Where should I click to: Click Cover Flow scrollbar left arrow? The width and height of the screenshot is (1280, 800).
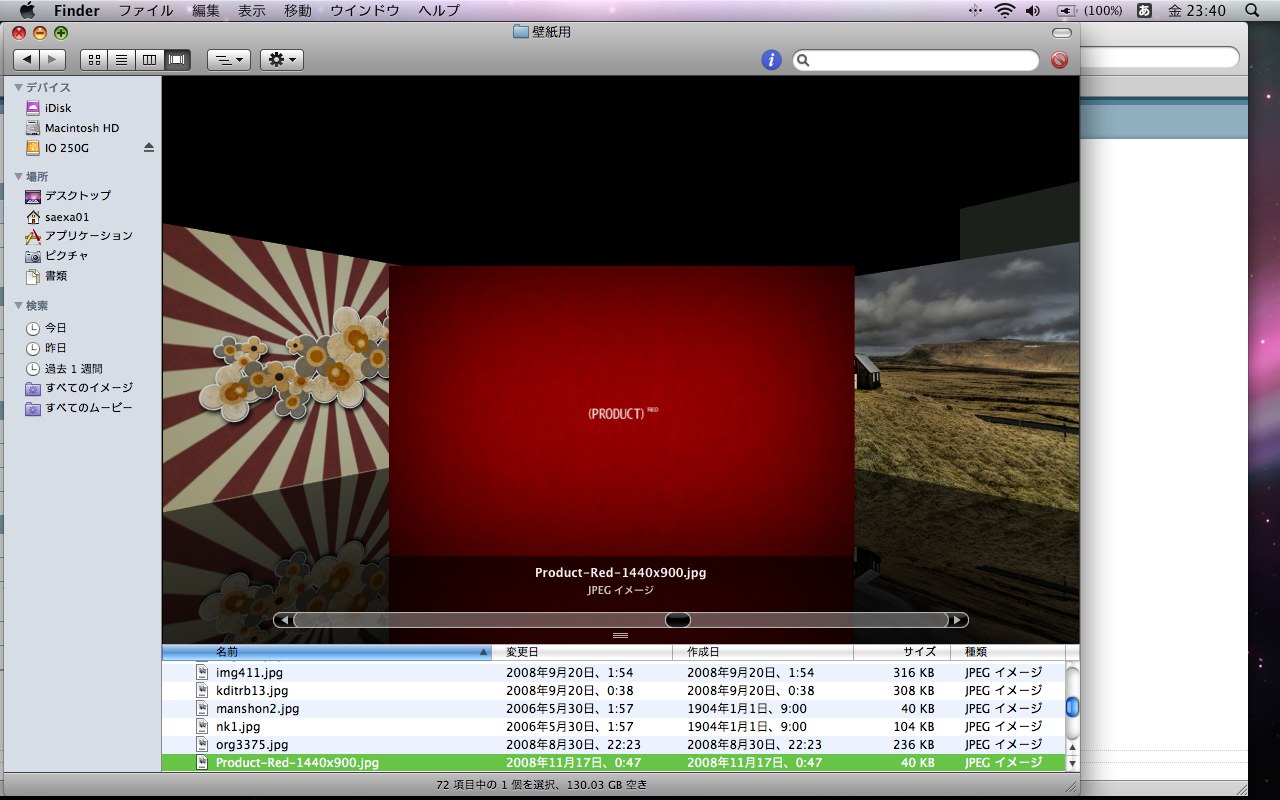(x=283, y=620)
